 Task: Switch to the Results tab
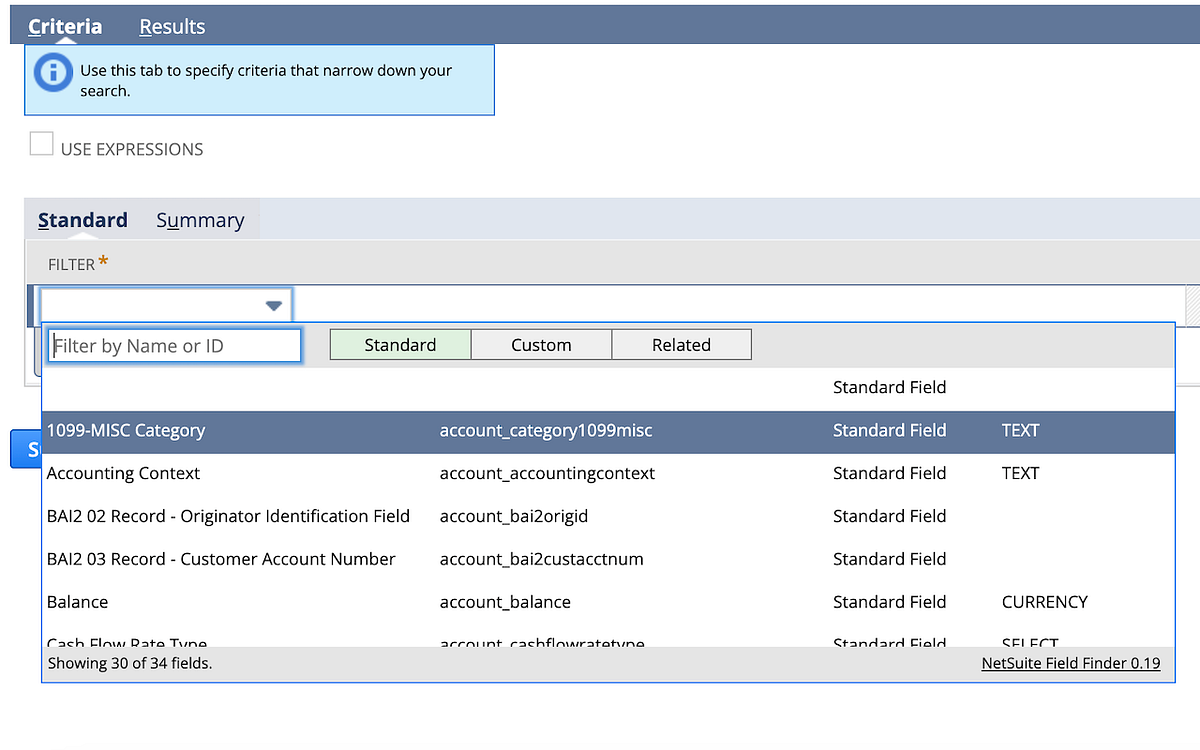click(171, 27)
